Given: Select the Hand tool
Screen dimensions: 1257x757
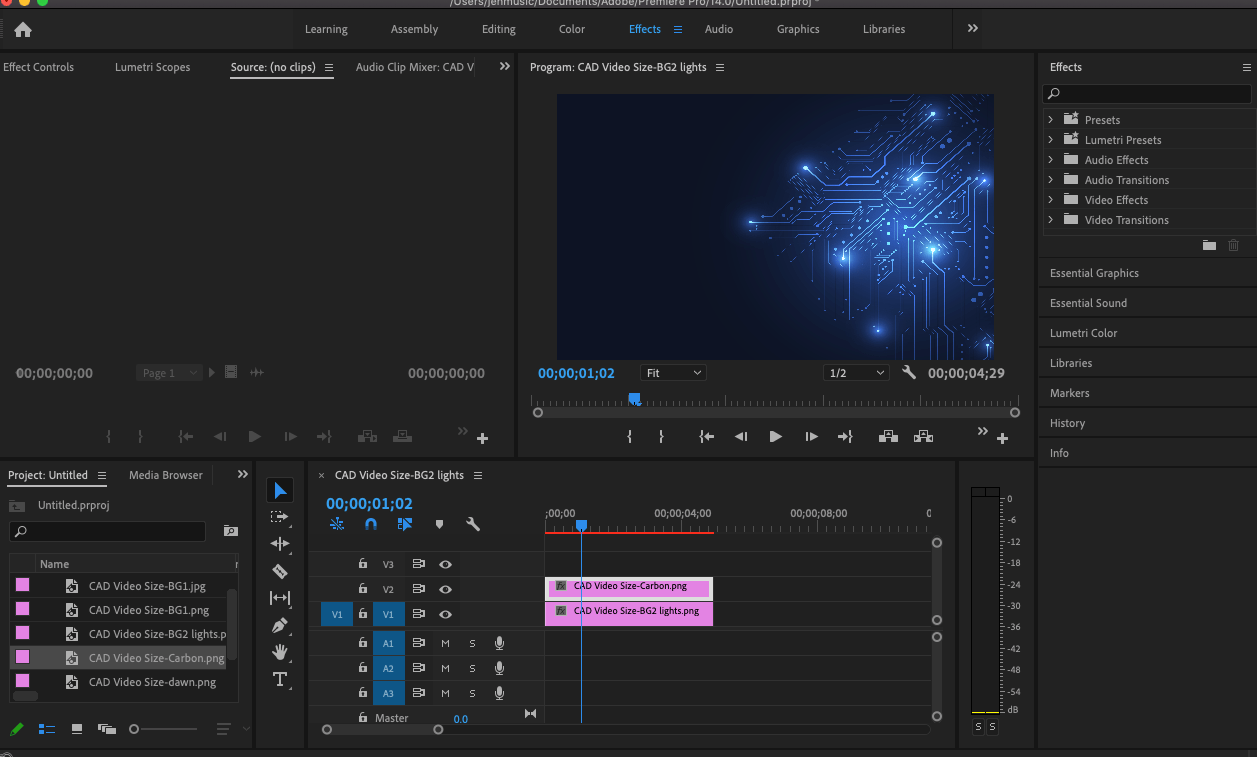Looking at the screenshot, I should [x=280, y=652].
